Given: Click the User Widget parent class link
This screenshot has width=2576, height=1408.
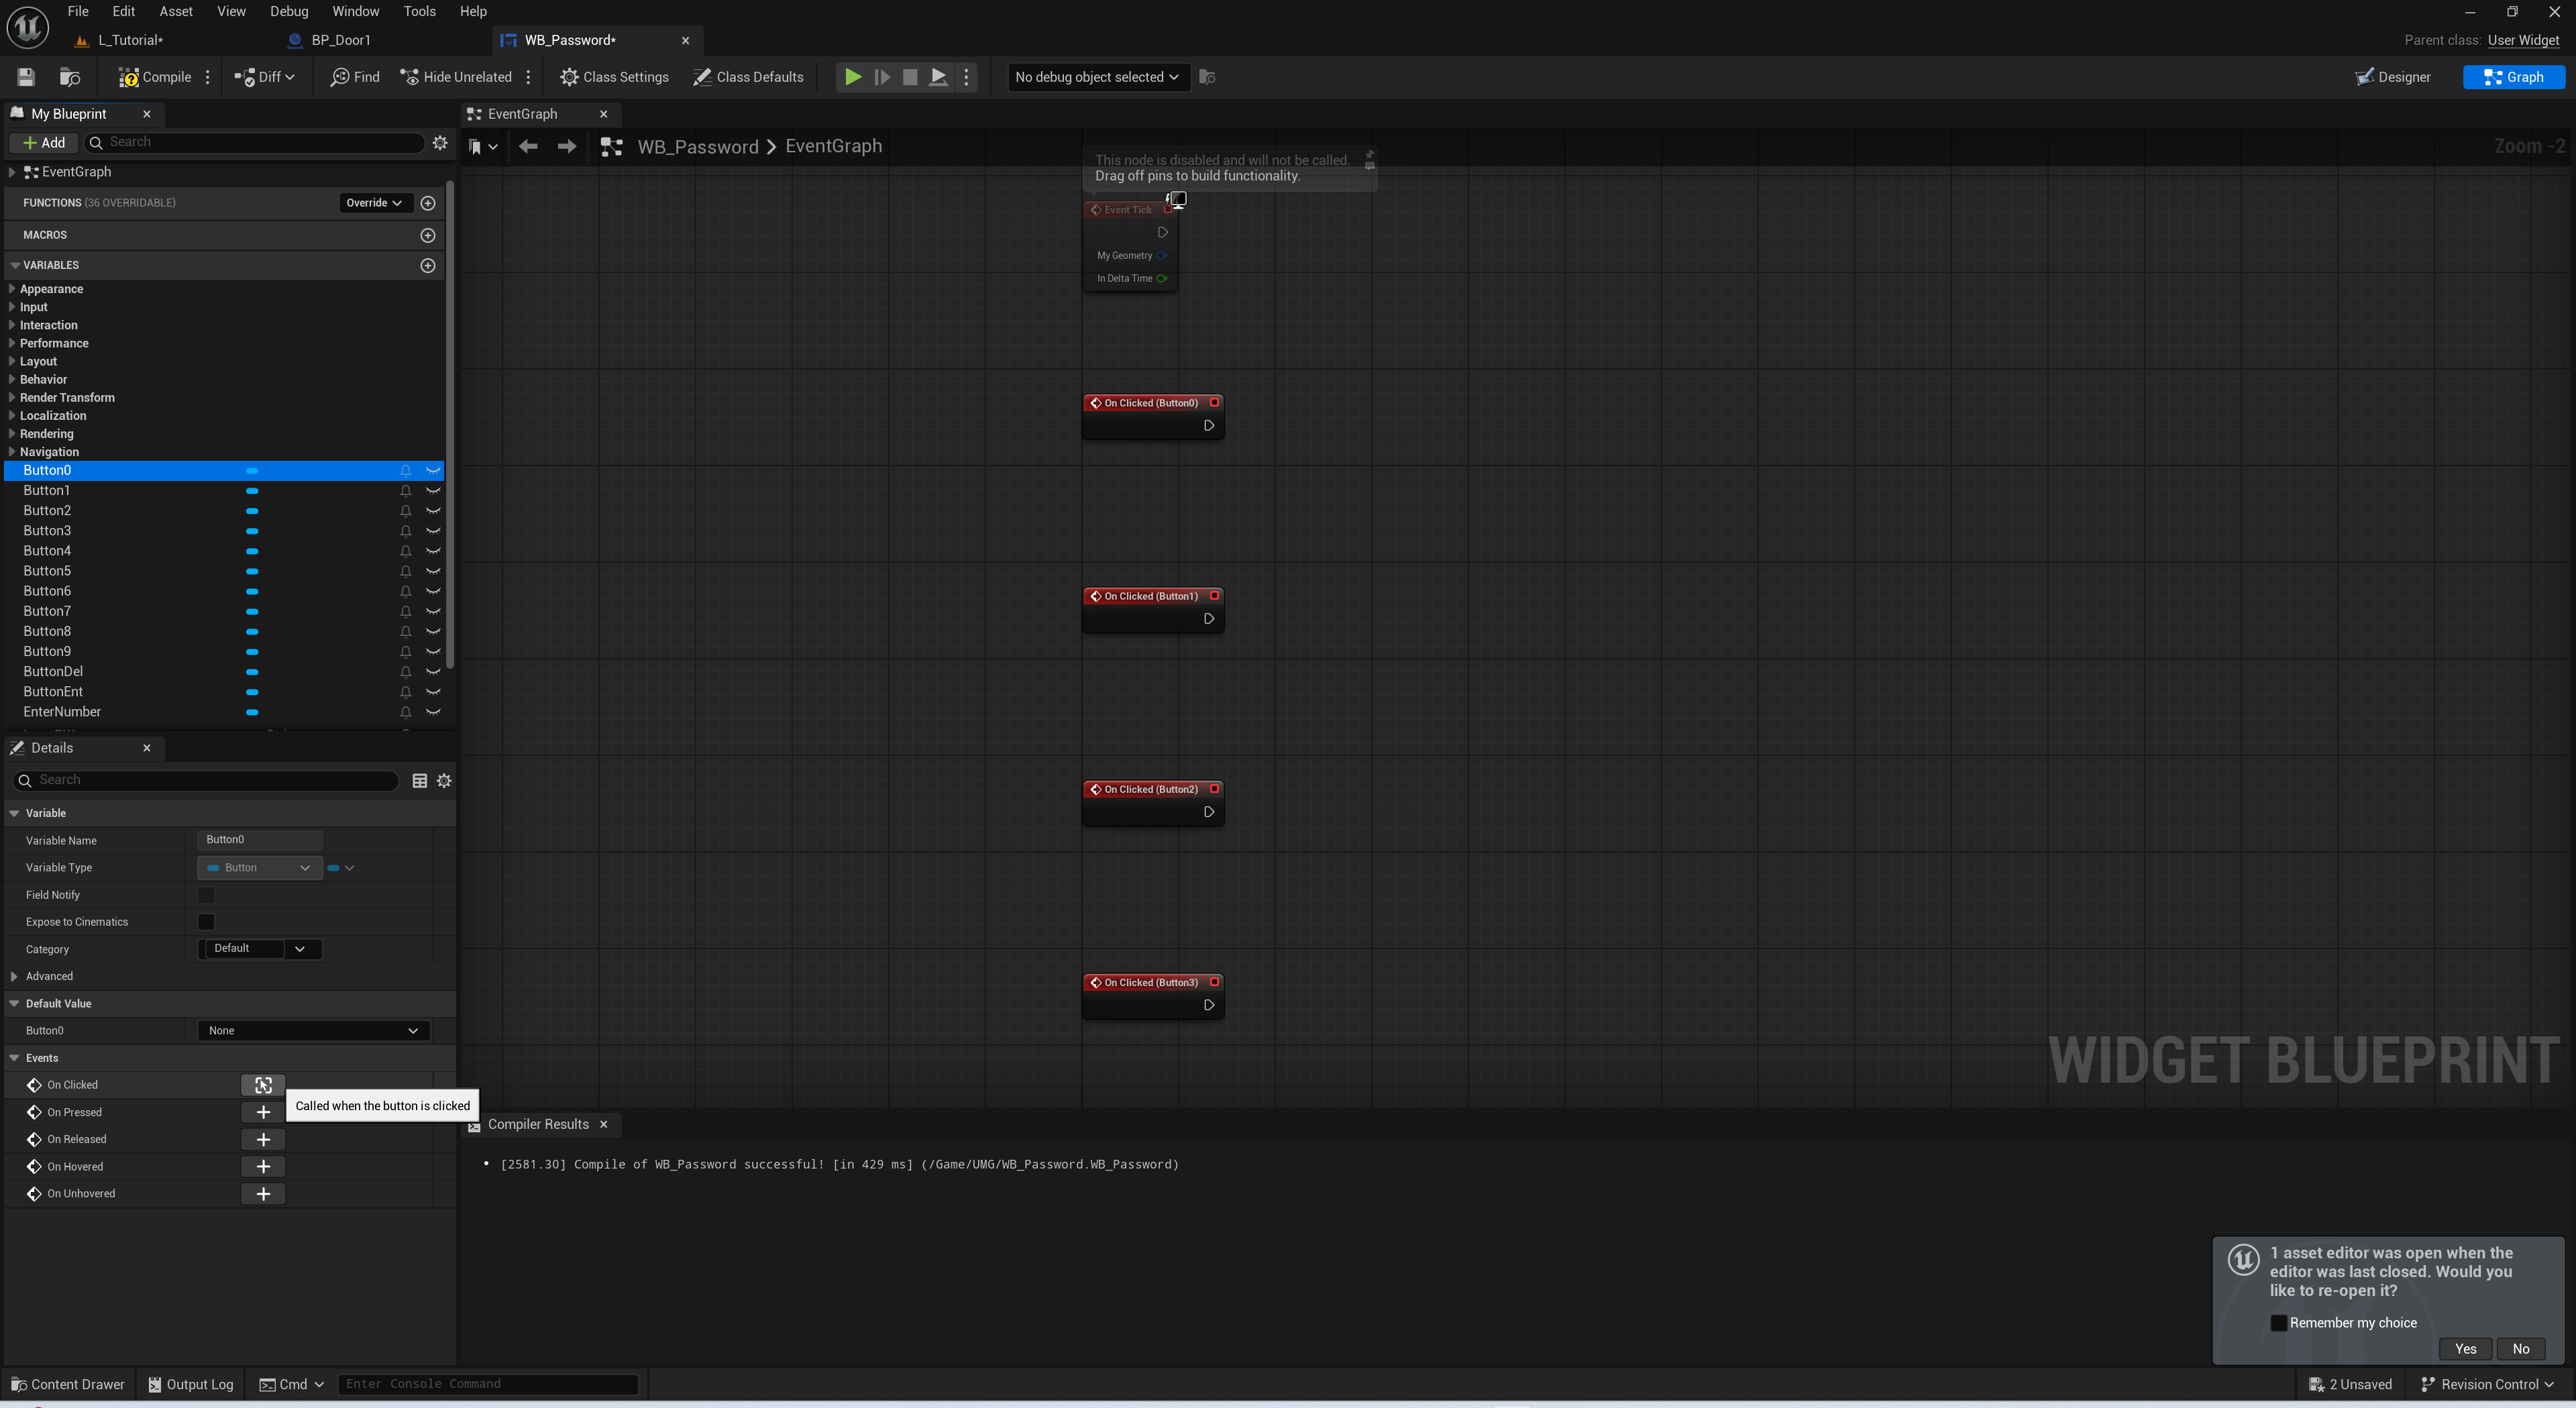Looking at the screenshot, I should click(2523, 40).
